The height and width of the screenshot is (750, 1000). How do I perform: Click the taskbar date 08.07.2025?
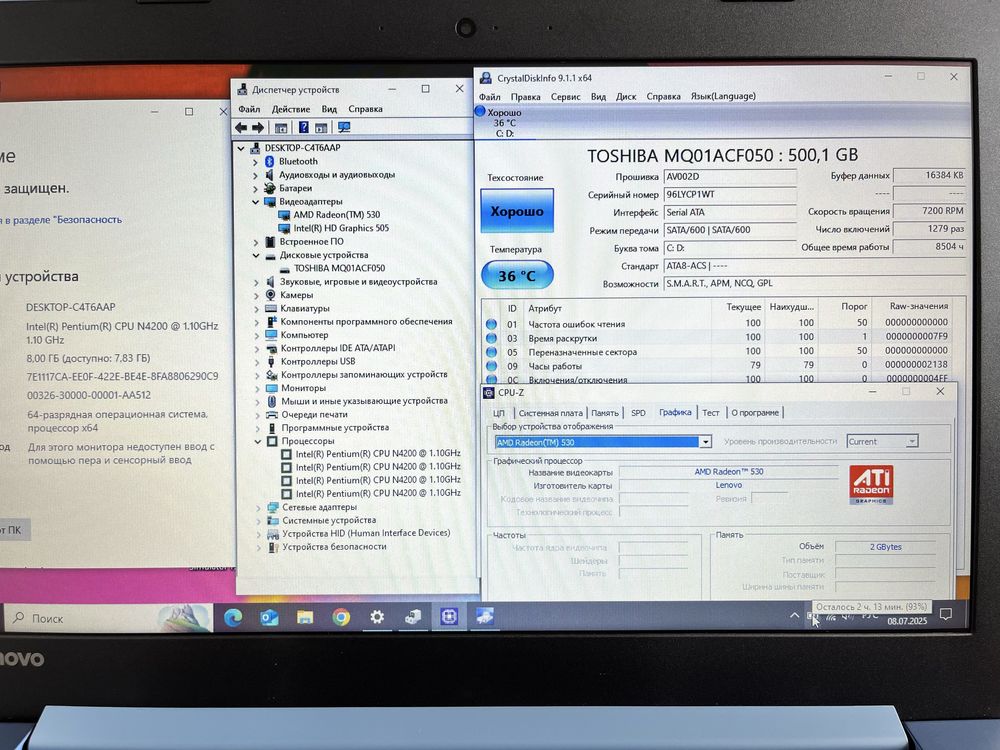click(907, 621)
